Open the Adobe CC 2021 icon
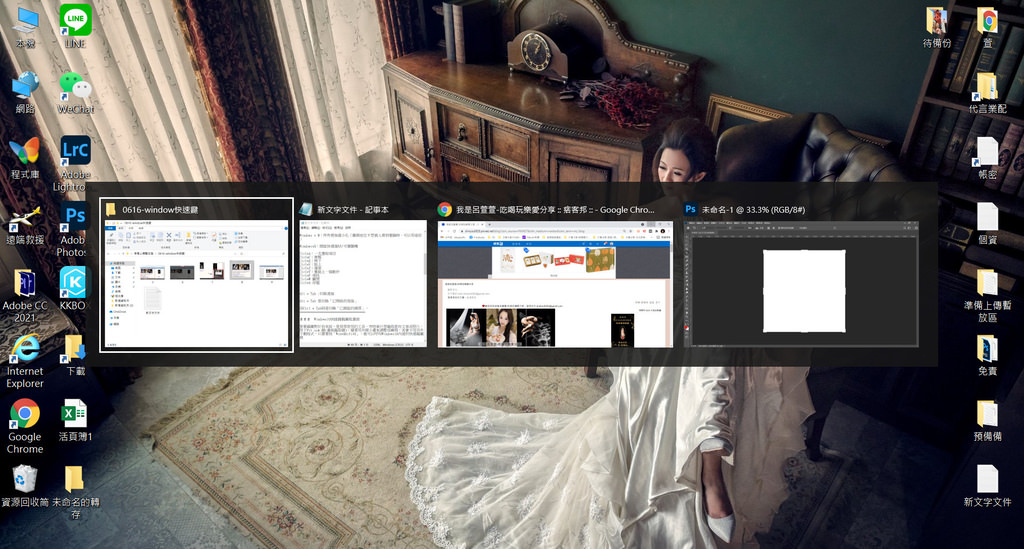1024x549 pixels. click(x=25, y=295)
